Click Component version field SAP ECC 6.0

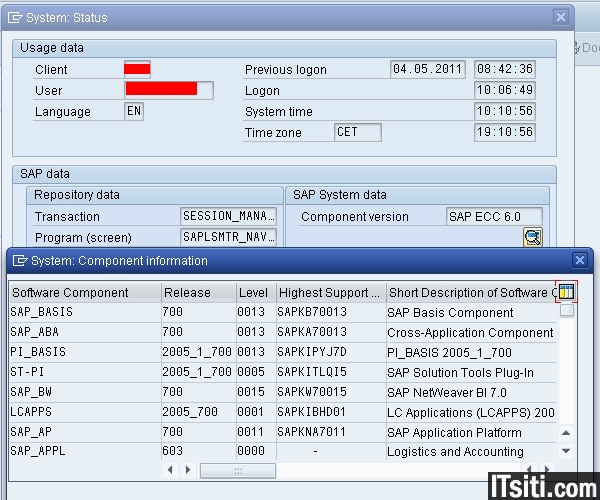[494, 217]
